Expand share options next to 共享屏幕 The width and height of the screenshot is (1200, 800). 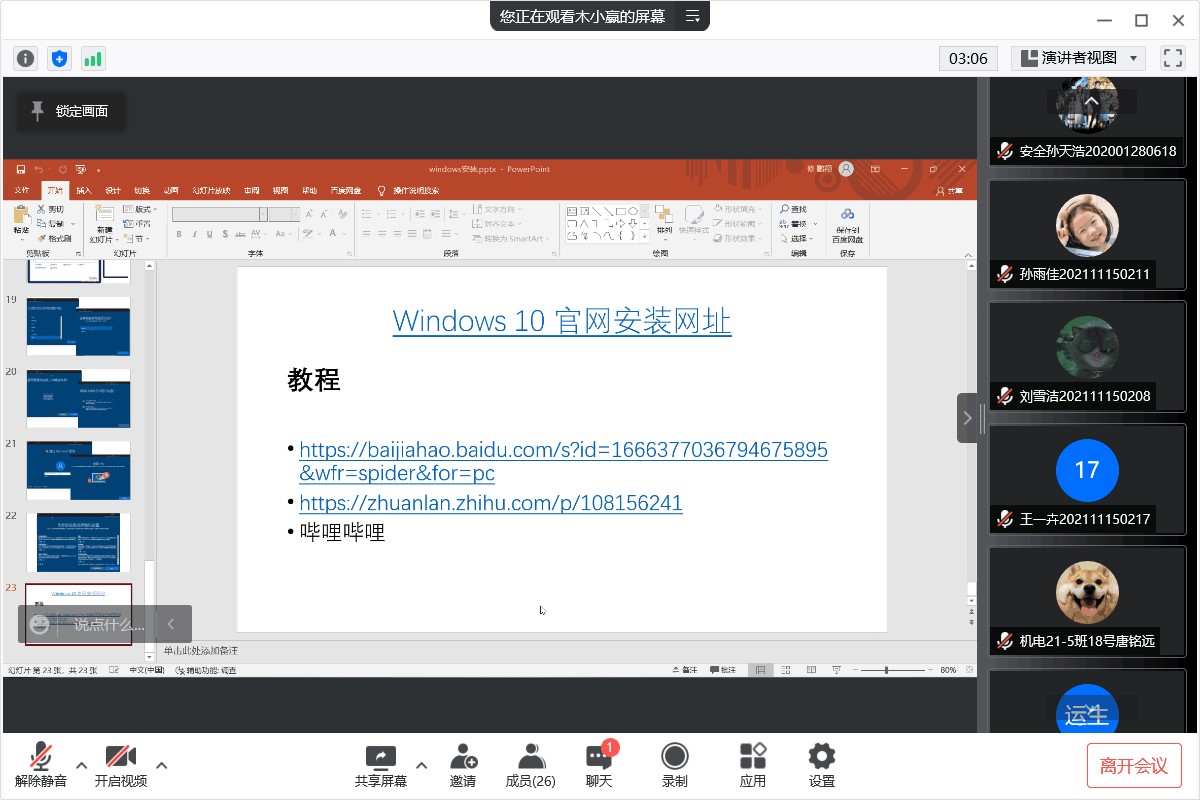(x=421, y=766)
